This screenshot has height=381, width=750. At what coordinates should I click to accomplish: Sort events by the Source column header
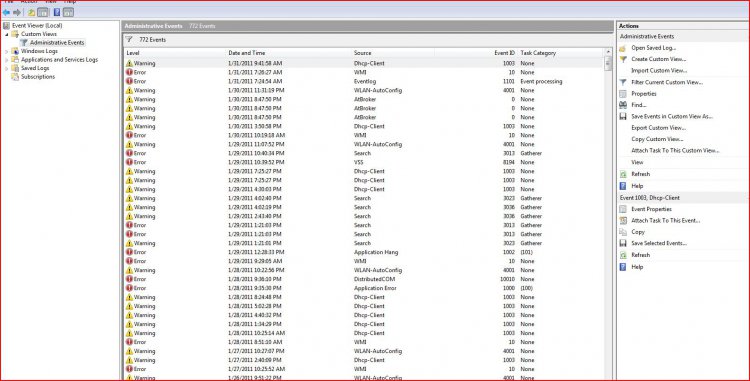pyautogui.click(x=393, y=53)
